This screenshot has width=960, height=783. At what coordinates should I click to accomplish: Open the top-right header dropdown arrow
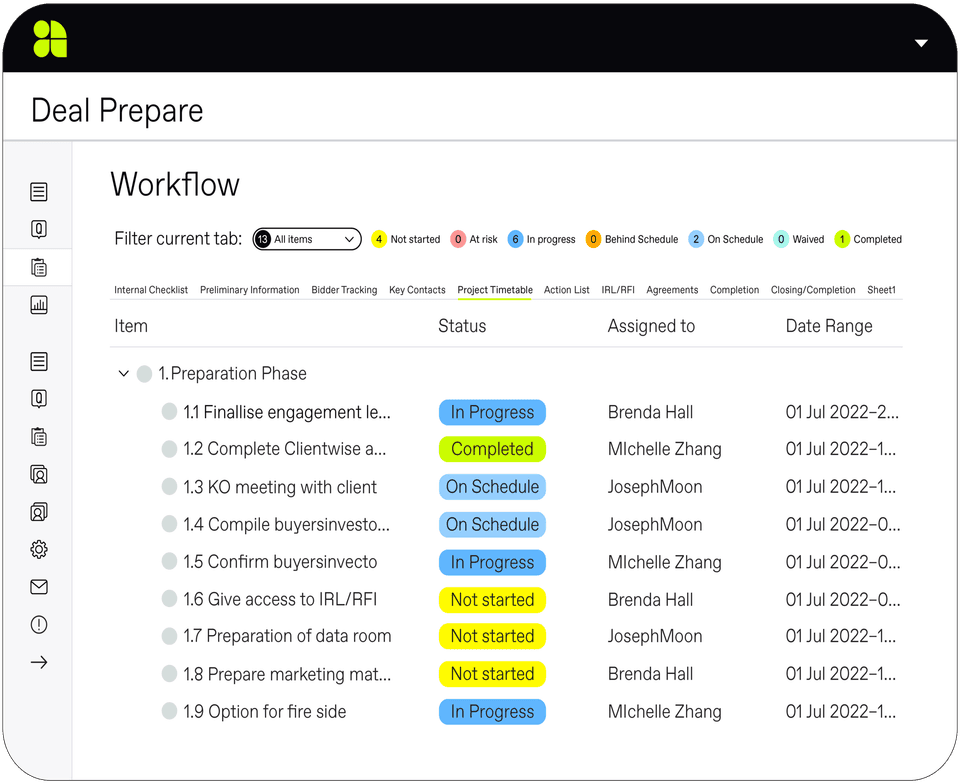coord(921,43)
